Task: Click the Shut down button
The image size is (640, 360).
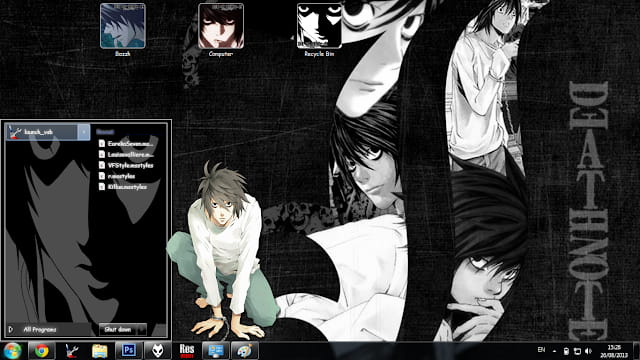Action: coord(117,329)
